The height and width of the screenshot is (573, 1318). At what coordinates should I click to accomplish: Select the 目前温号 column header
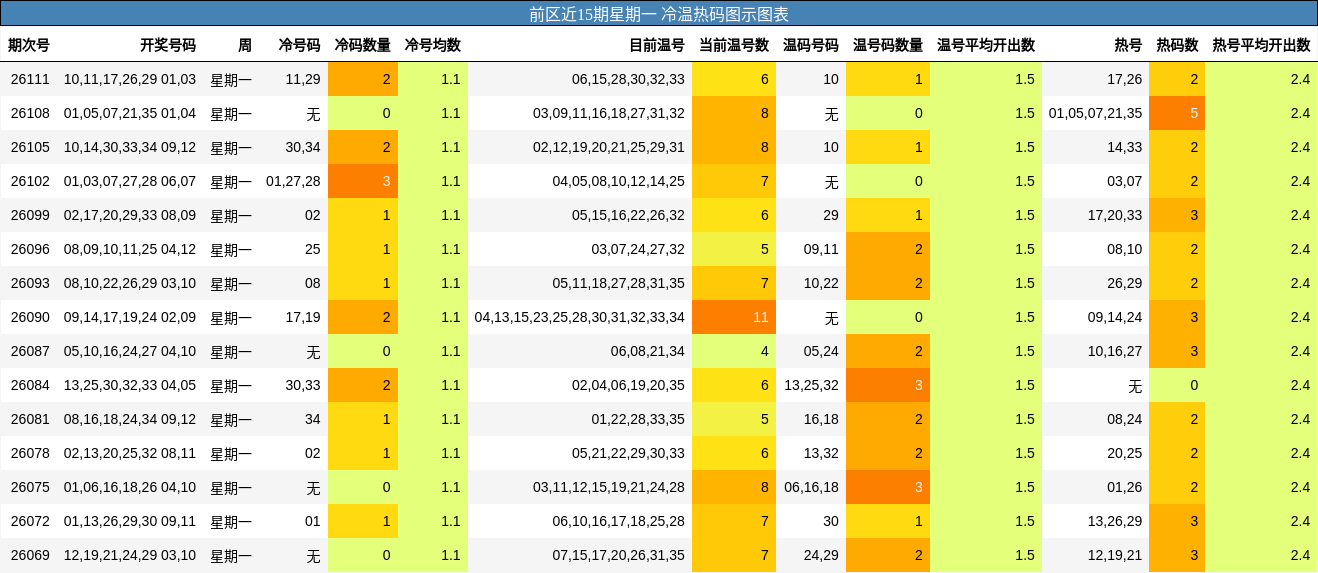pyautogui.click(x=657, y=45)
